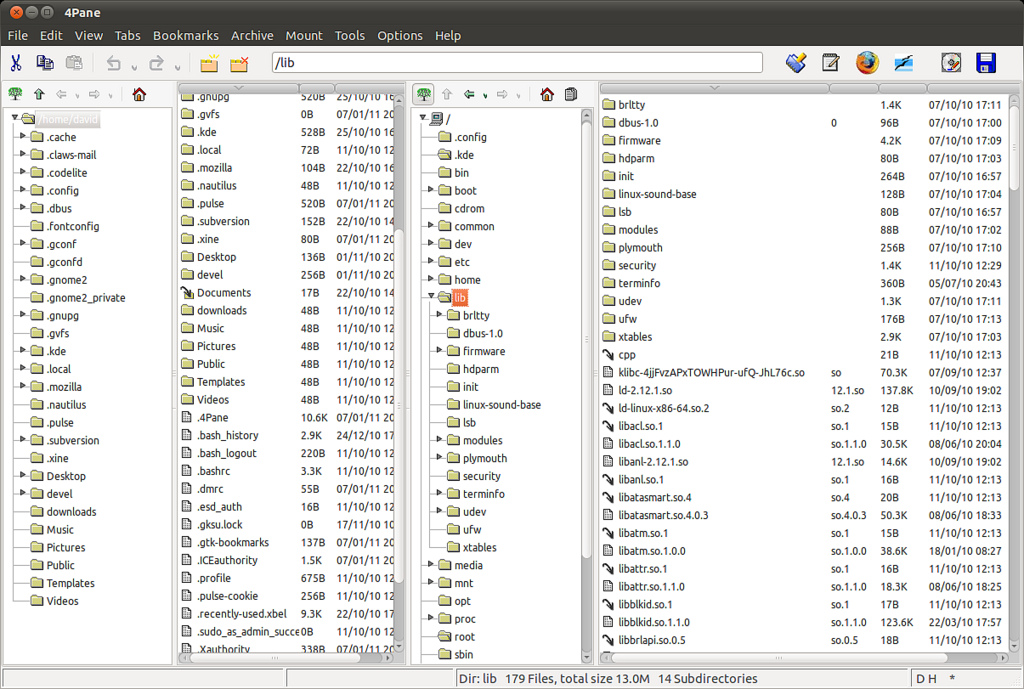This screenshot has width=1024, height=689.
Task: Select the Cut tool in the toolbar
Action: [16, 62]
